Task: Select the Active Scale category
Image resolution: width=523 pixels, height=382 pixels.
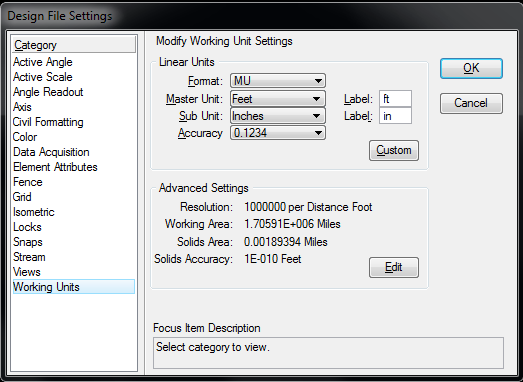Action: 74,77
